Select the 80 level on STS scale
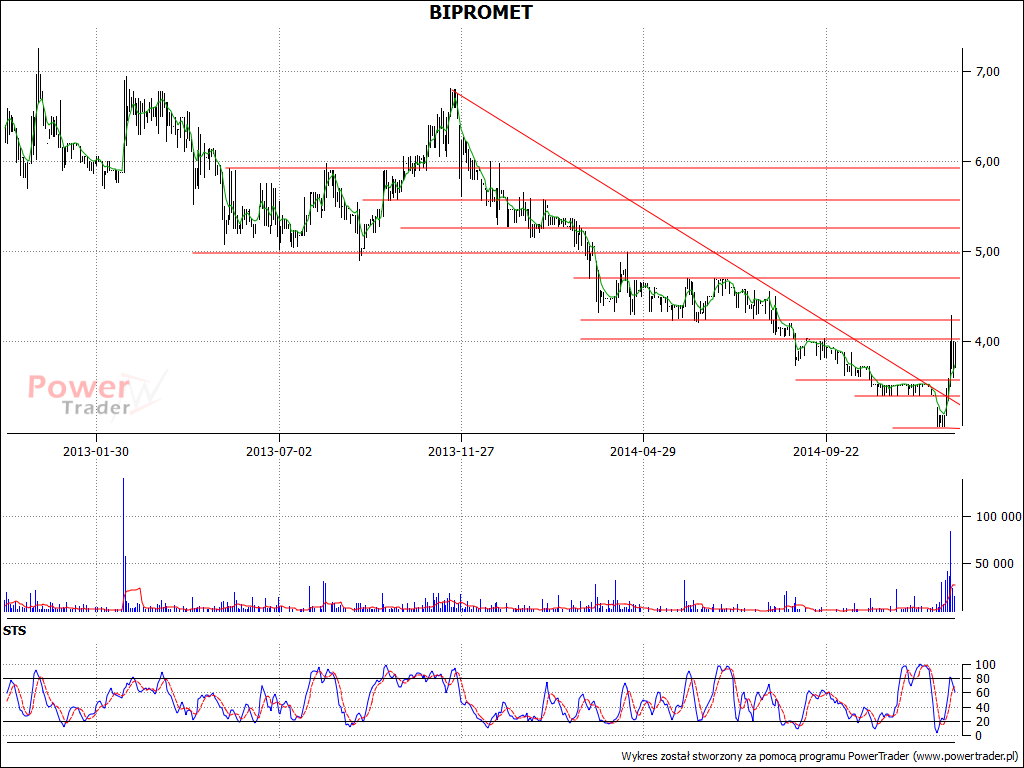The width and height of the screenshot is (1024, 768). click(983, 679)
